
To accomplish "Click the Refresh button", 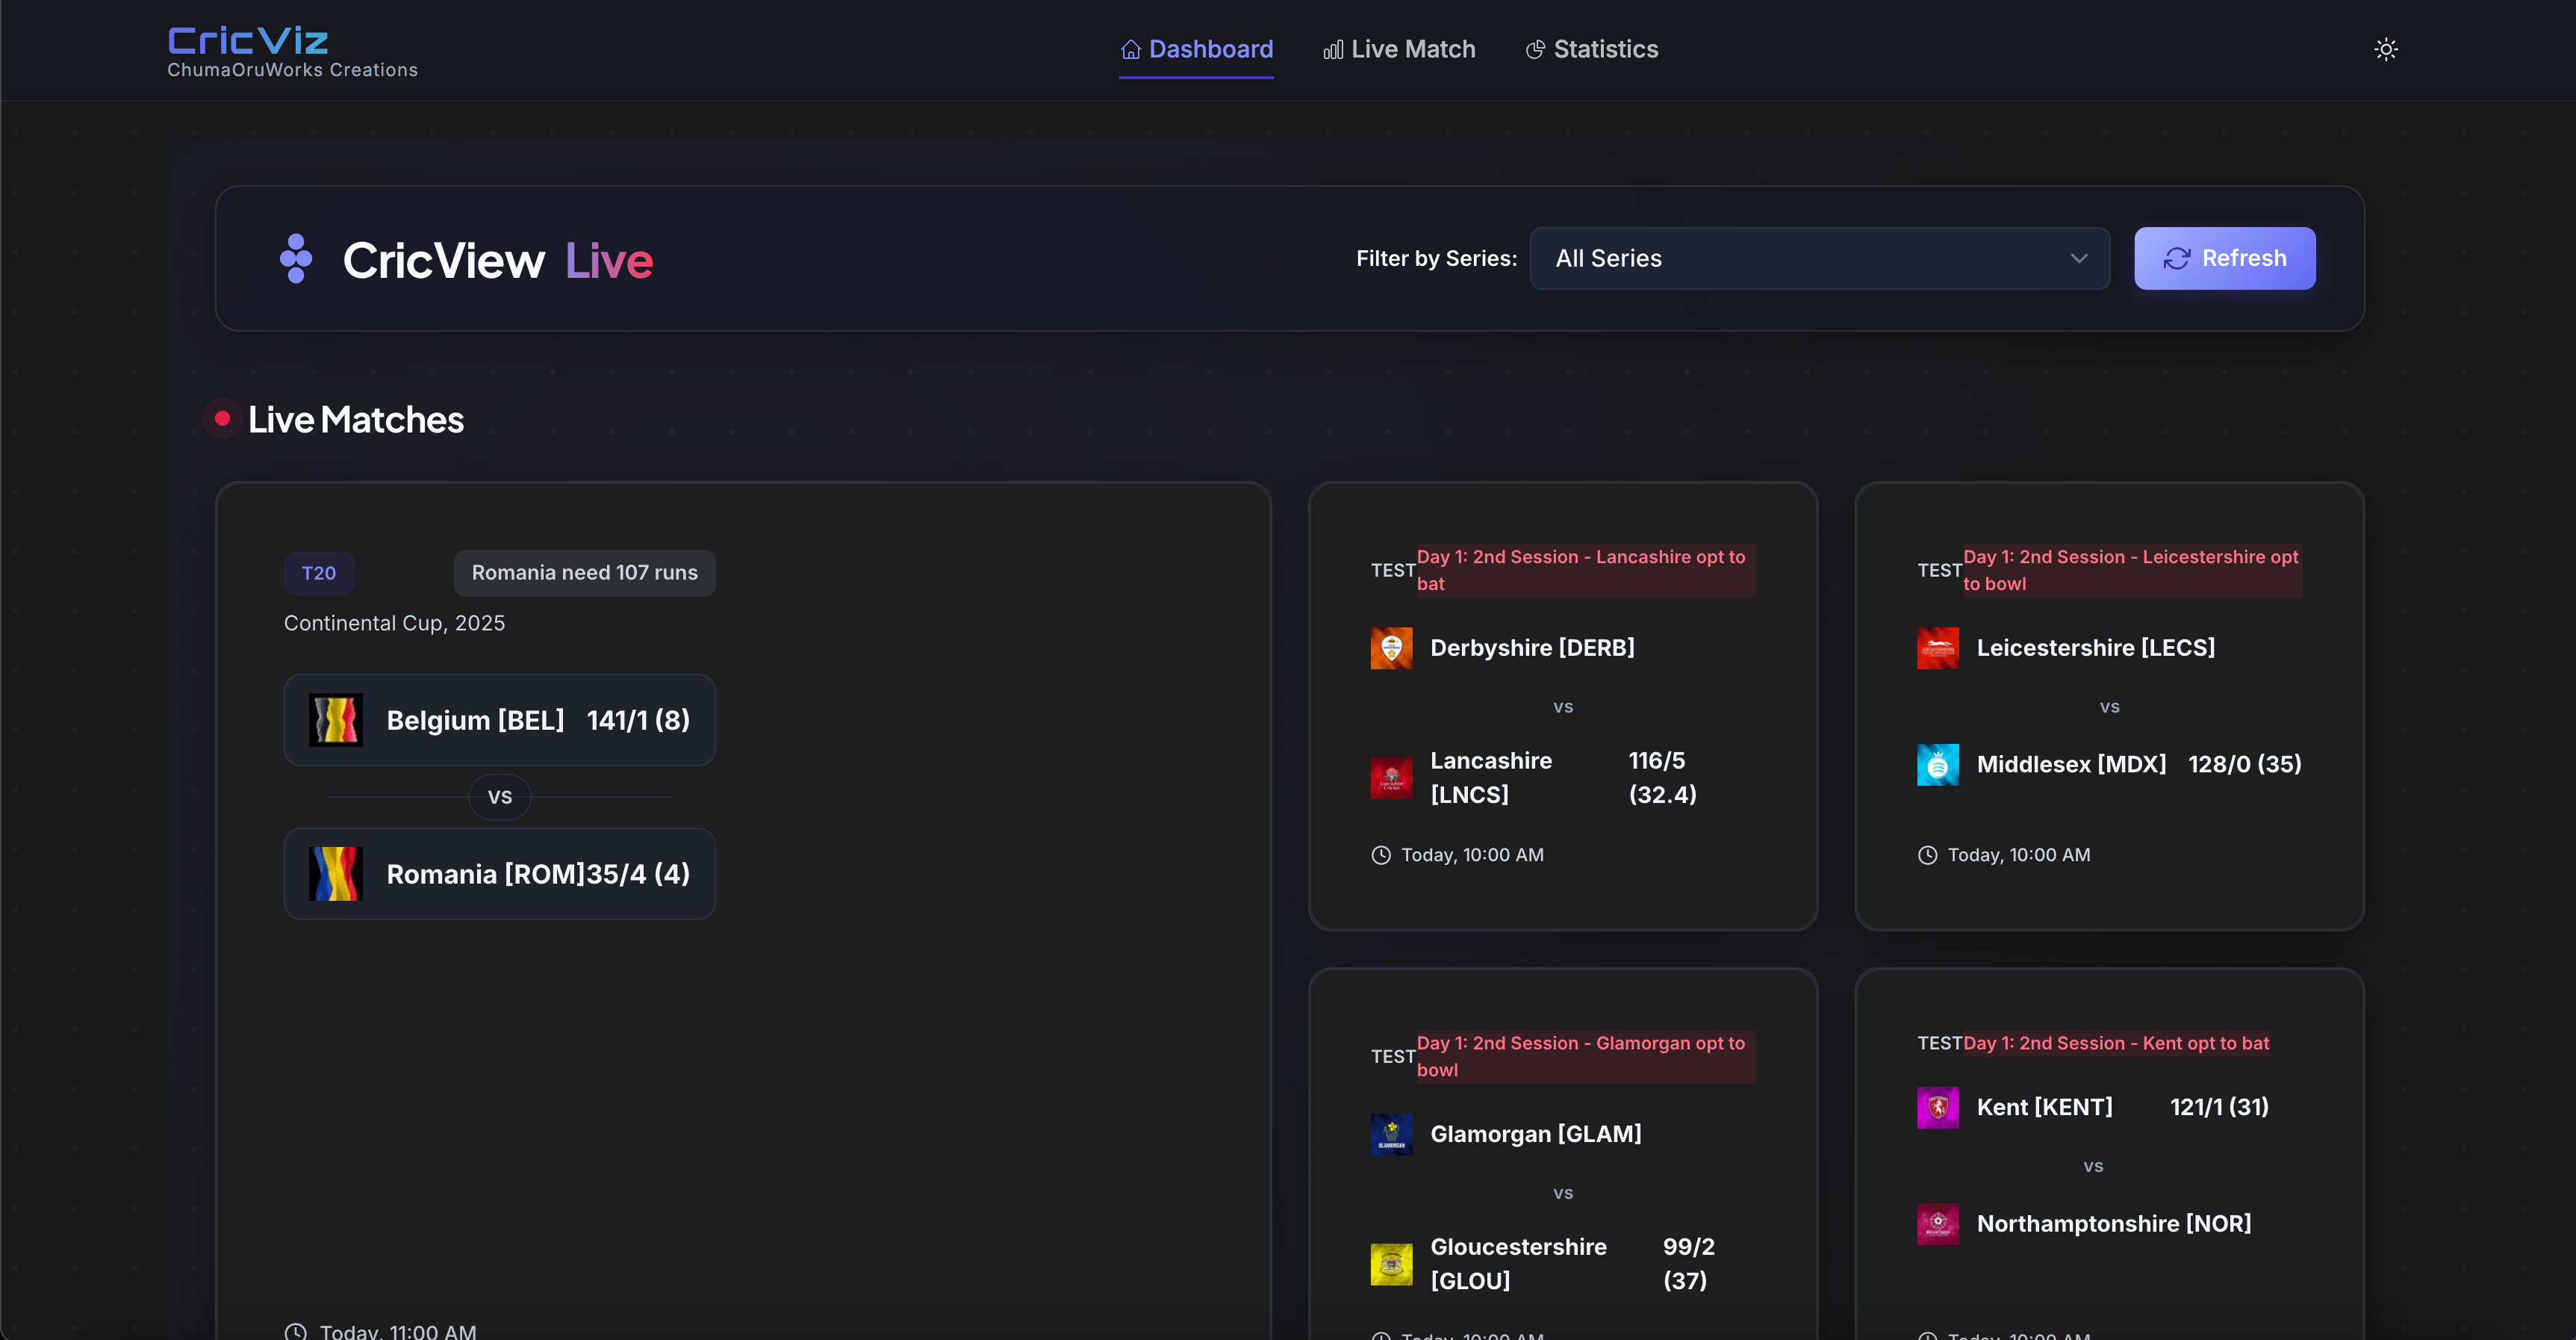I will pos(2224,258).
